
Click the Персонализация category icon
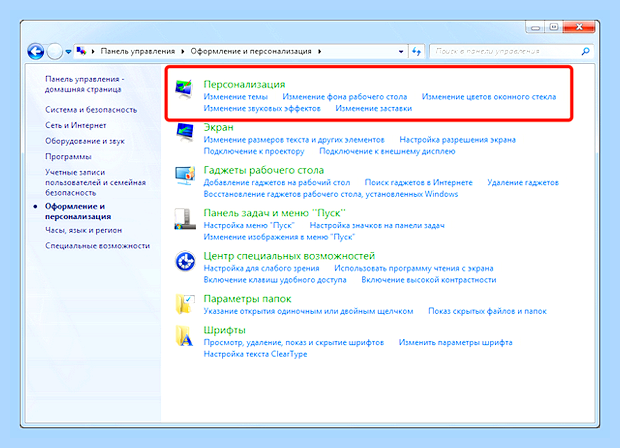tap(184, 89)
